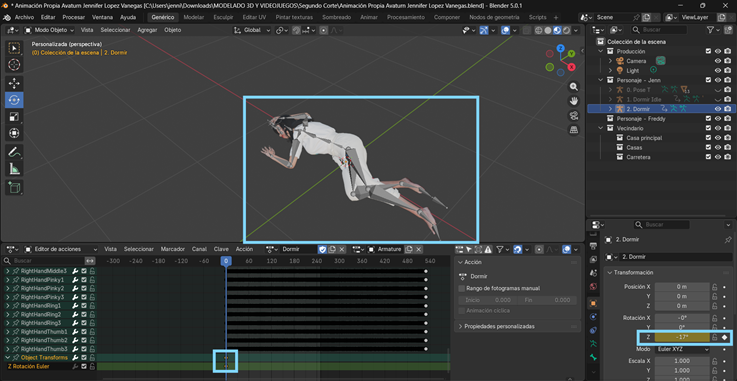Open viewport Agregar menu
This screenshot has height=381, width=737.
[x=147, y=30]
